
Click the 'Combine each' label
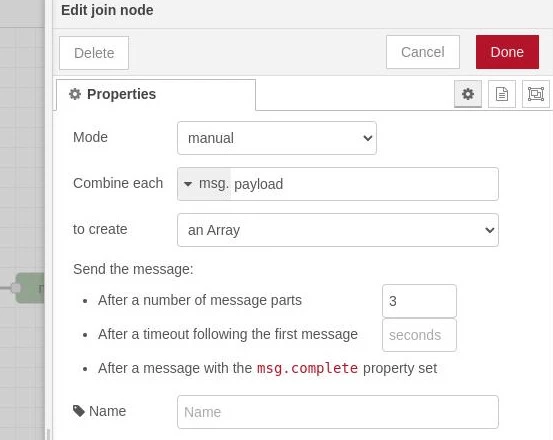coord(118,183)
